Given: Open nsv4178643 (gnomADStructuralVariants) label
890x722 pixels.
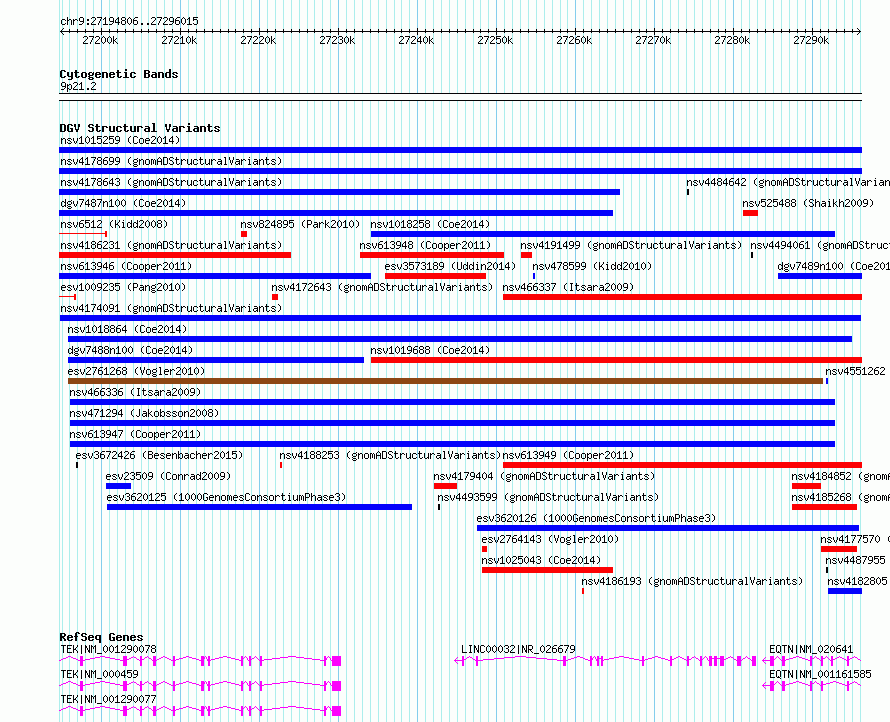Looking at the screenshot, I should click(171, 182).
